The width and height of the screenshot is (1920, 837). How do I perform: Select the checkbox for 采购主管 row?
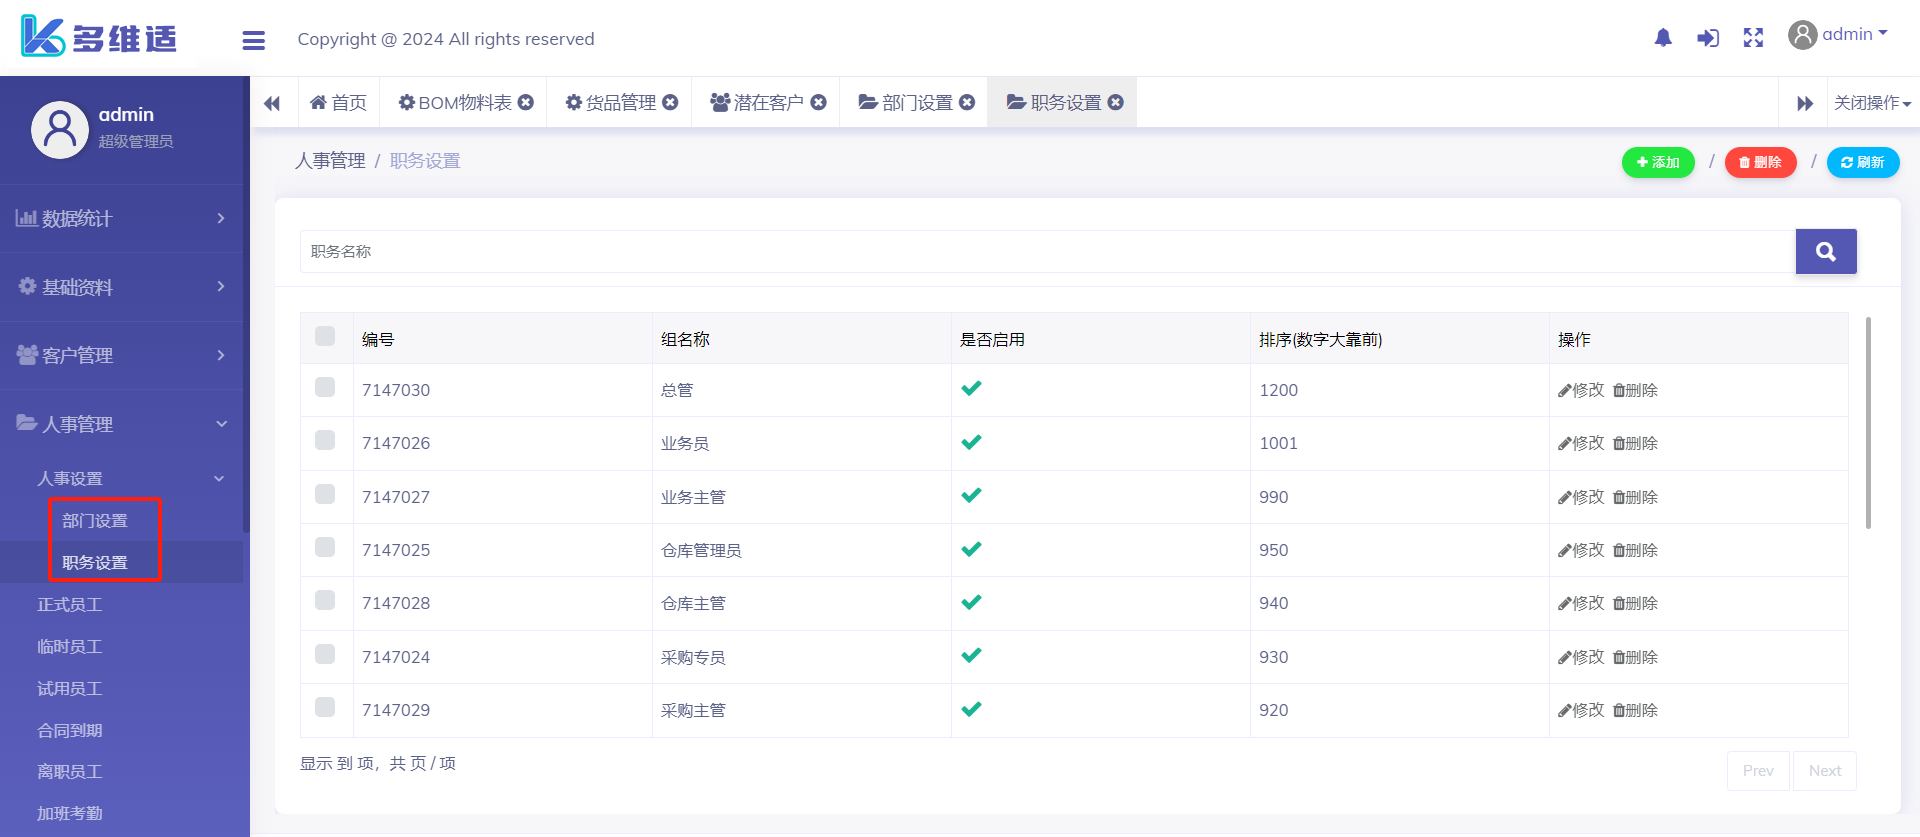click(x=325, y=708)
